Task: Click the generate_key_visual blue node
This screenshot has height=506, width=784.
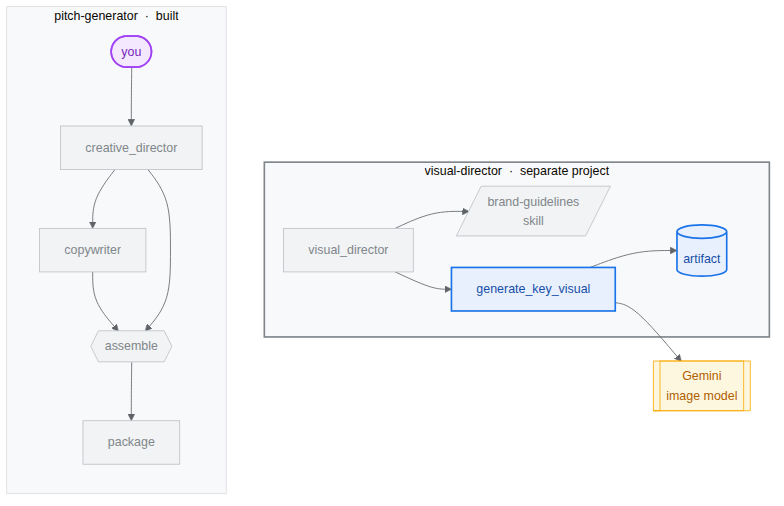Action: tap(533, 289)
